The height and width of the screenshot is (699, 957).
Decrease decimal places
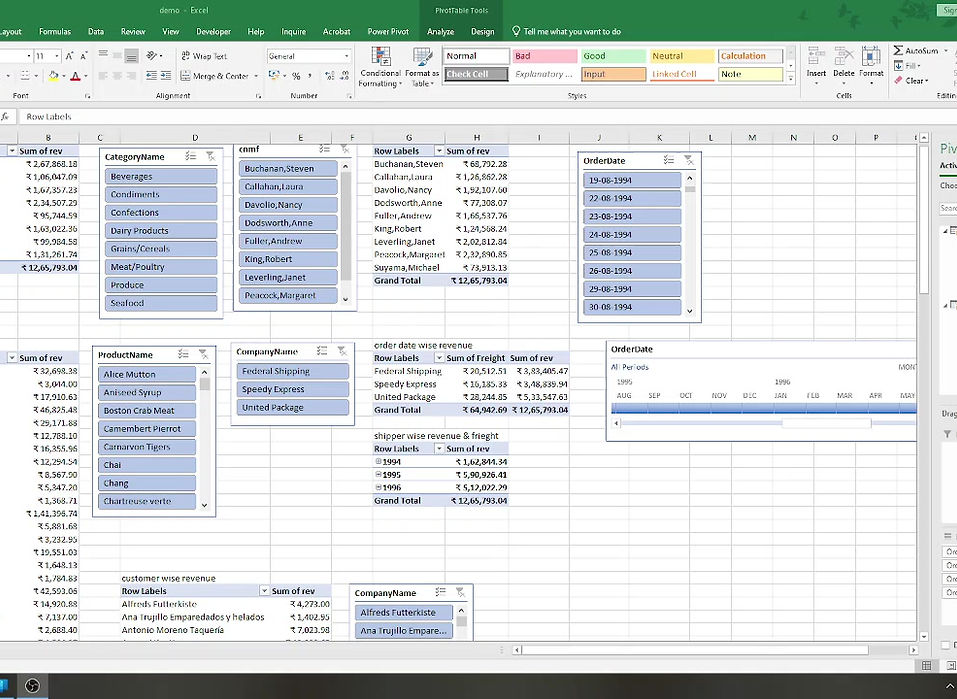344,76
